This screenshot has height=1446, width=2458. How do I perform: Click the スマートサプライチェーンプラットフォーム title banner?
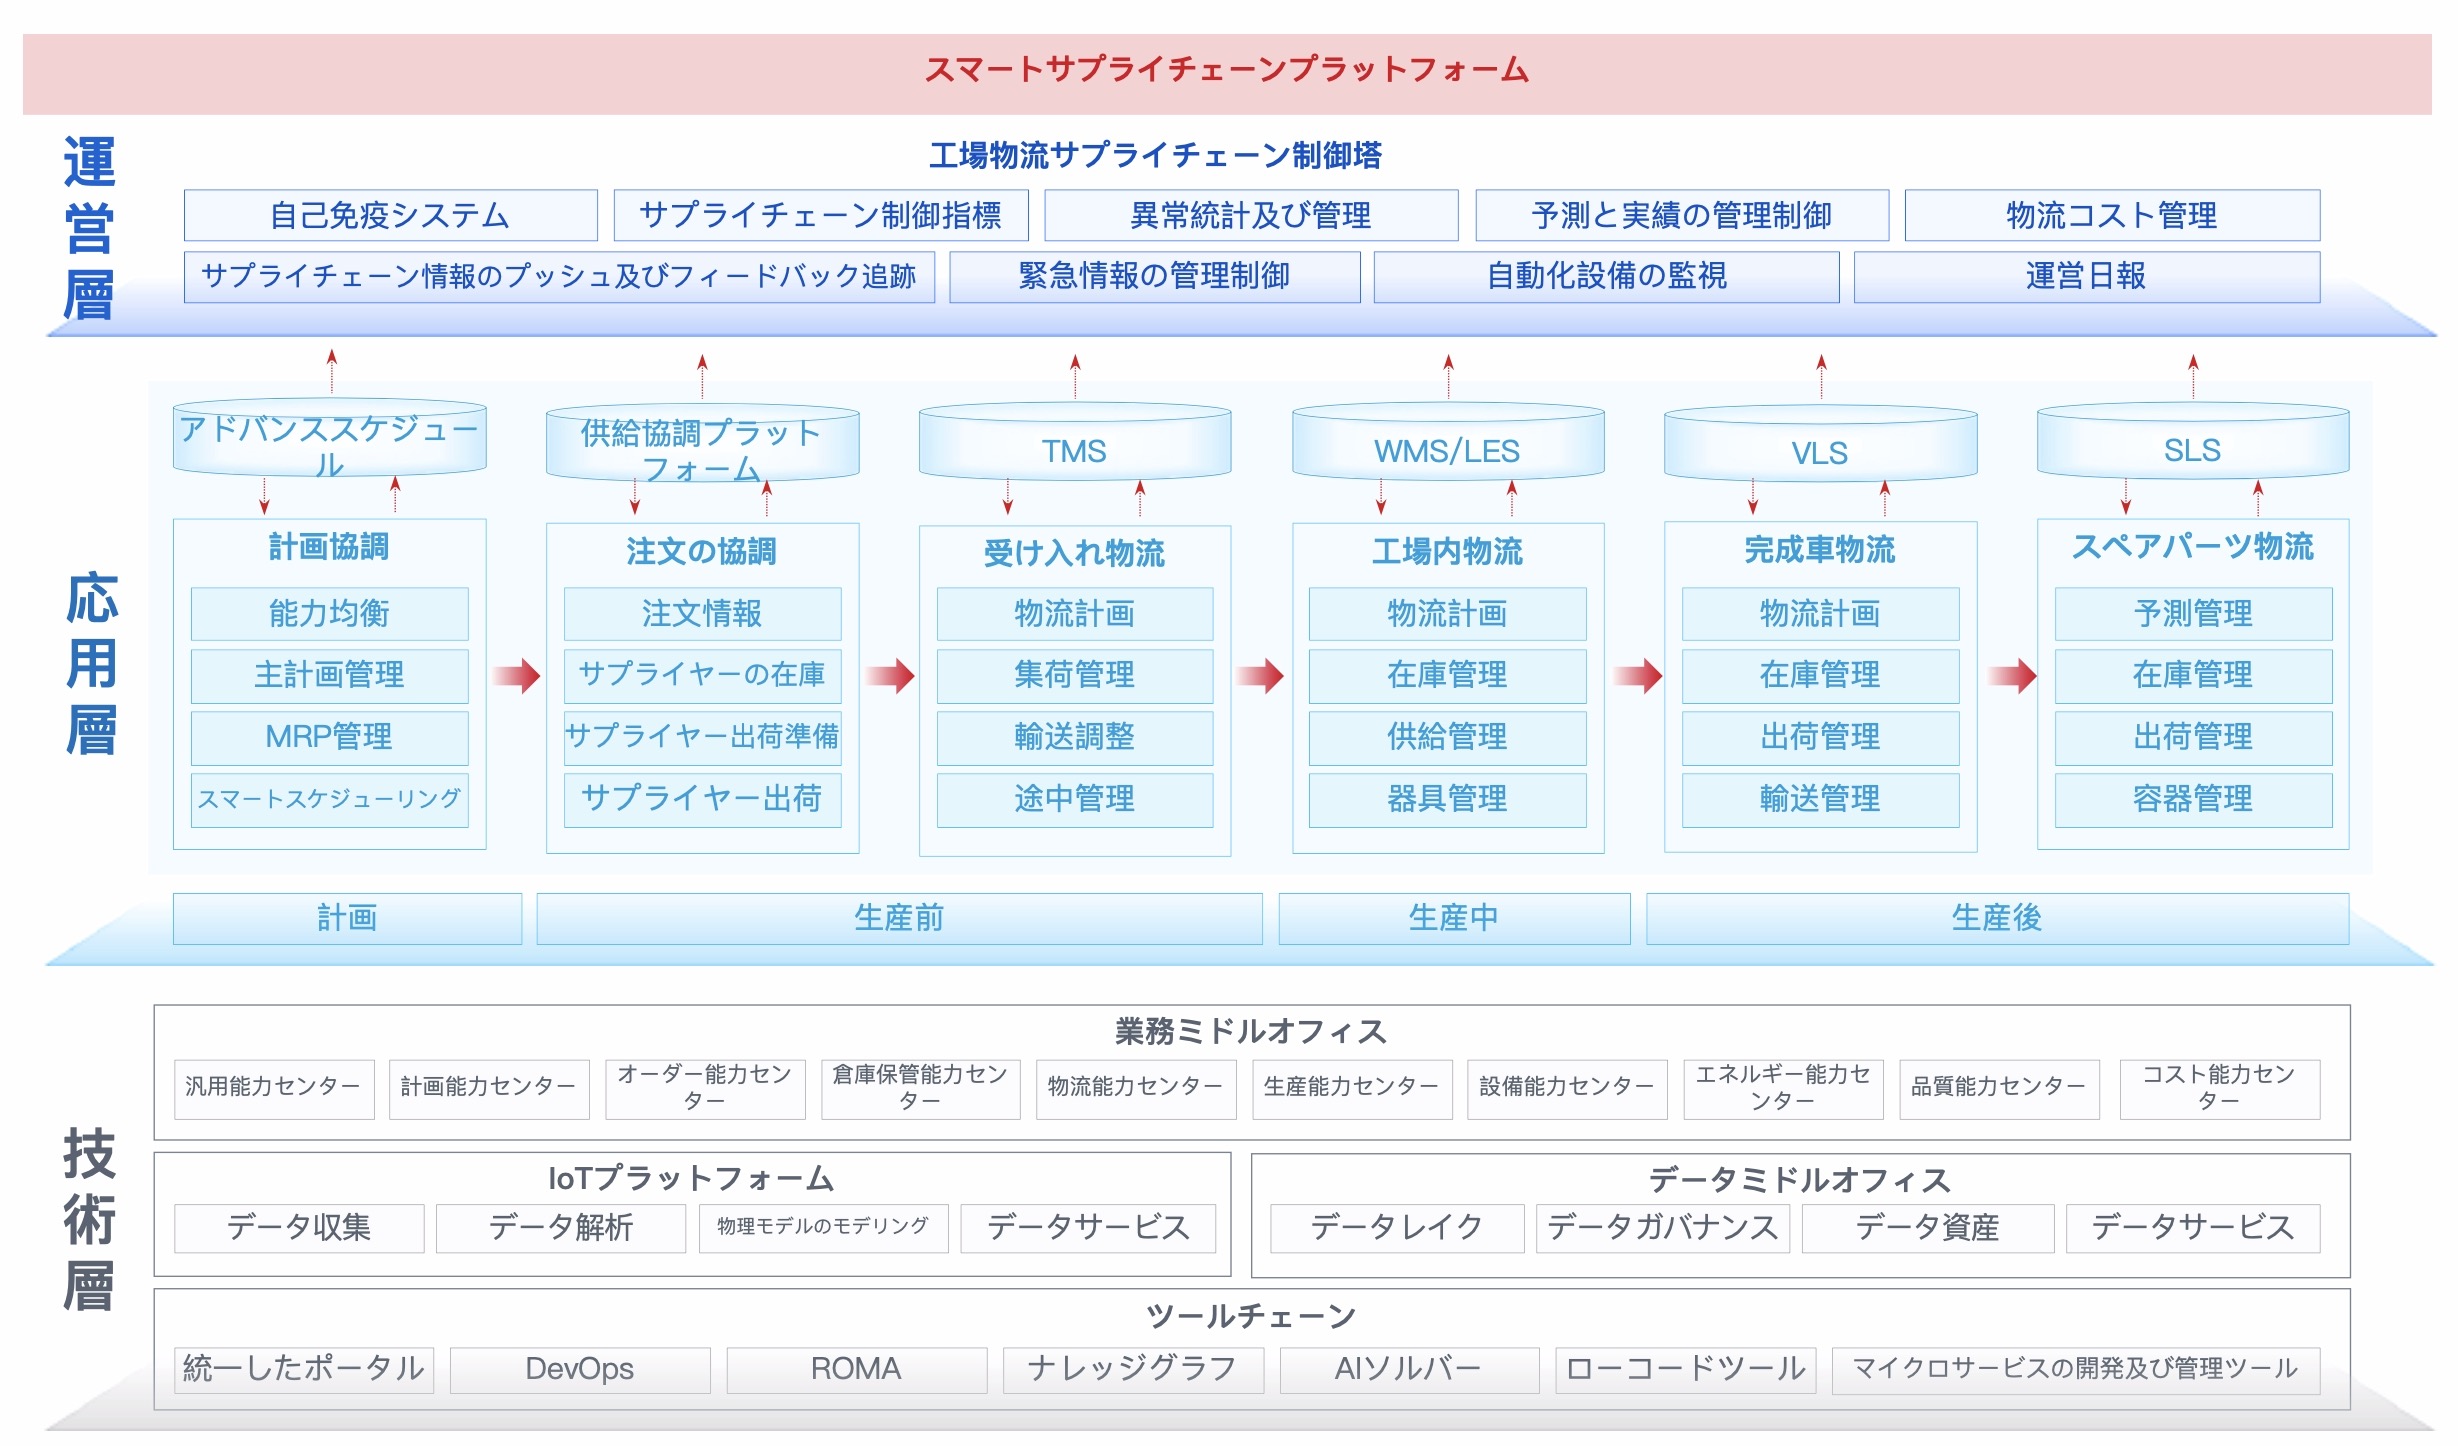tap(1227, 73)
